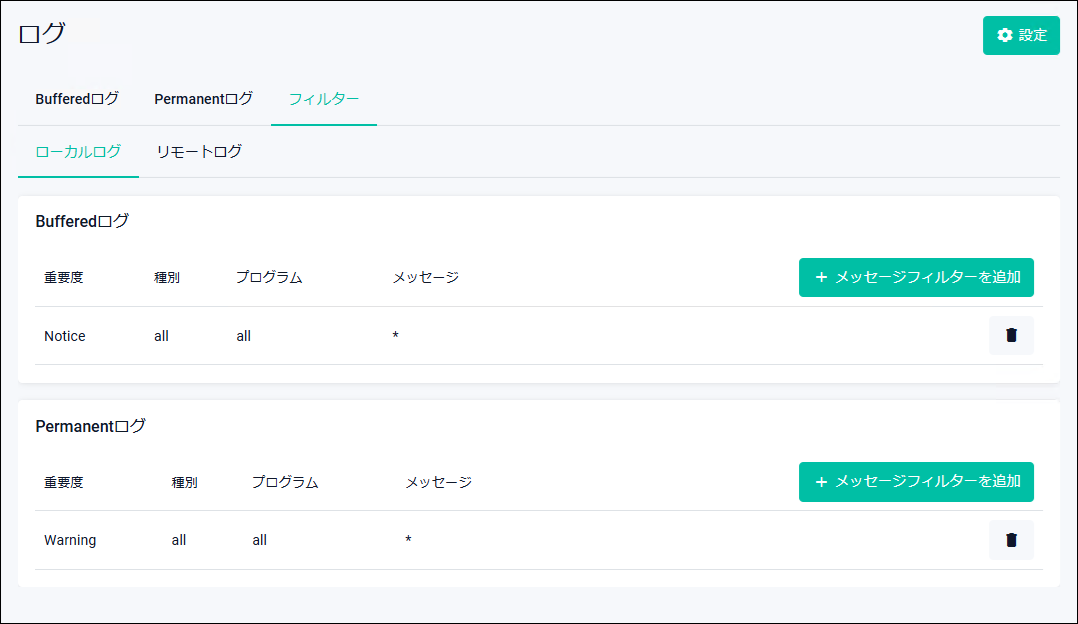Click the ログ page title
The width and height of the screenshot is (1078, 624).
tap(42, 33)
